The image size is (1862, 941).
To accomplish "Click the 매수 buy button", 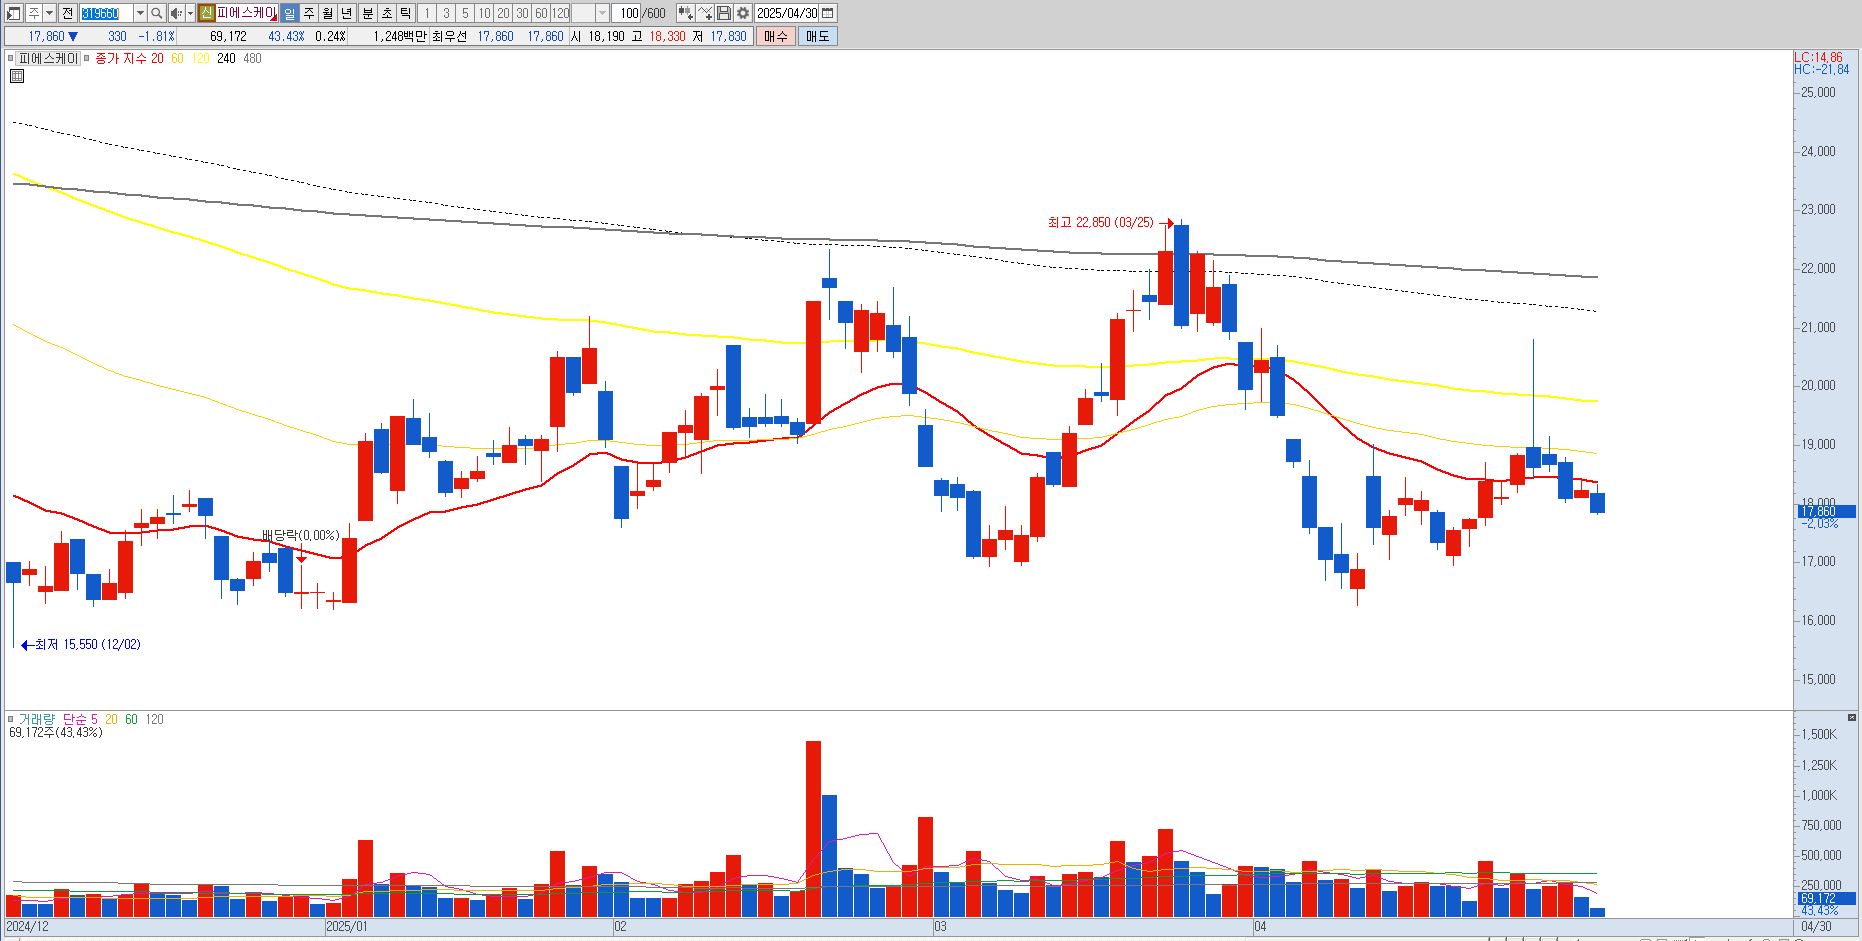I will click(775, 36).
